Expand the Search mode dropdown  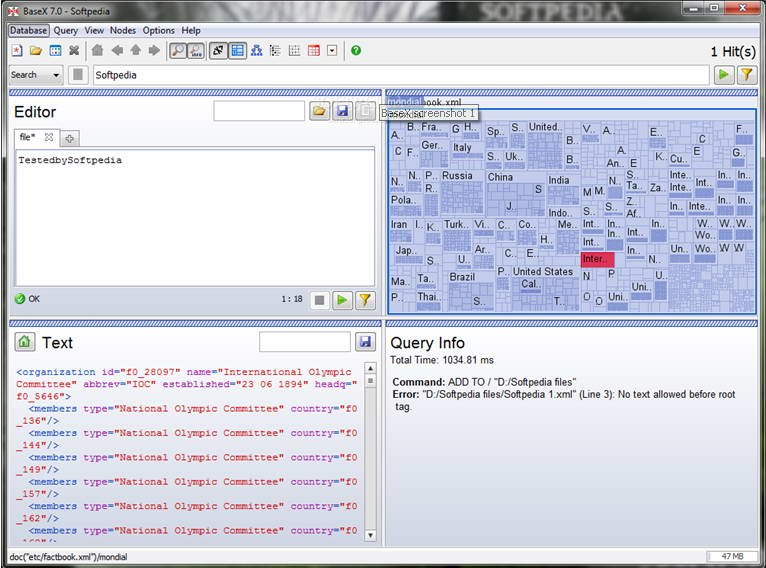pos(36,75)
